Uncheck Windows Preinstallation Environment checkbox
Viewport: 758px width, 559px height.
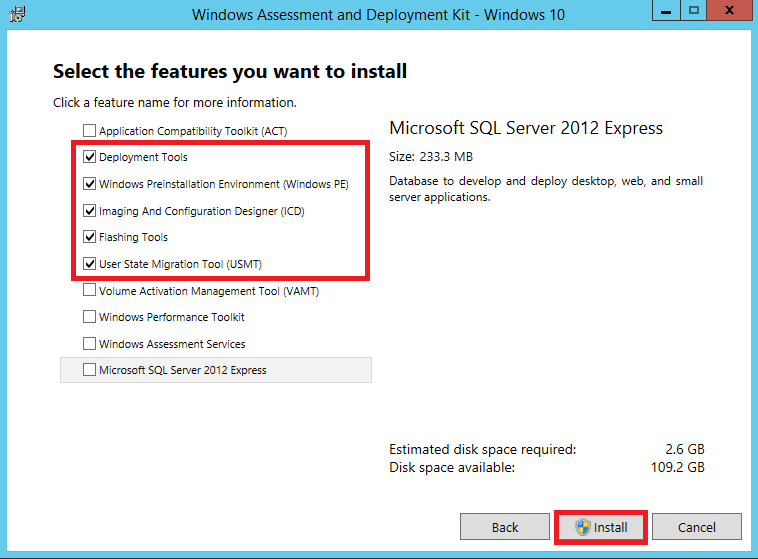[x=89, y=184]
